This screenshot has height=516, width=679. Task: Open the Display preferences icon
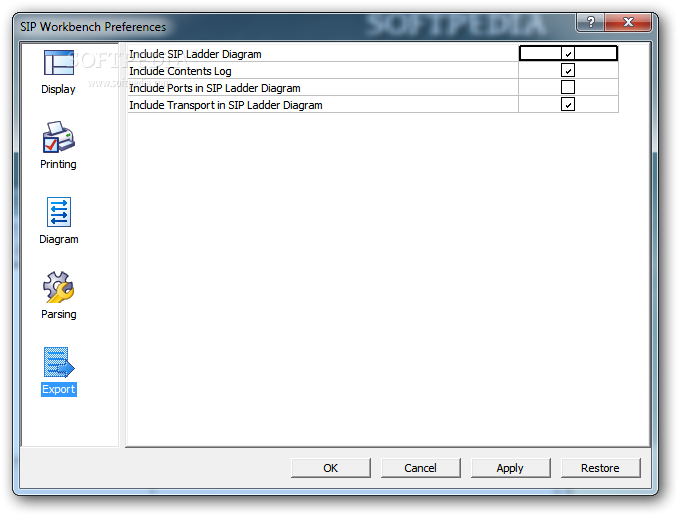[x=58, y=63]
